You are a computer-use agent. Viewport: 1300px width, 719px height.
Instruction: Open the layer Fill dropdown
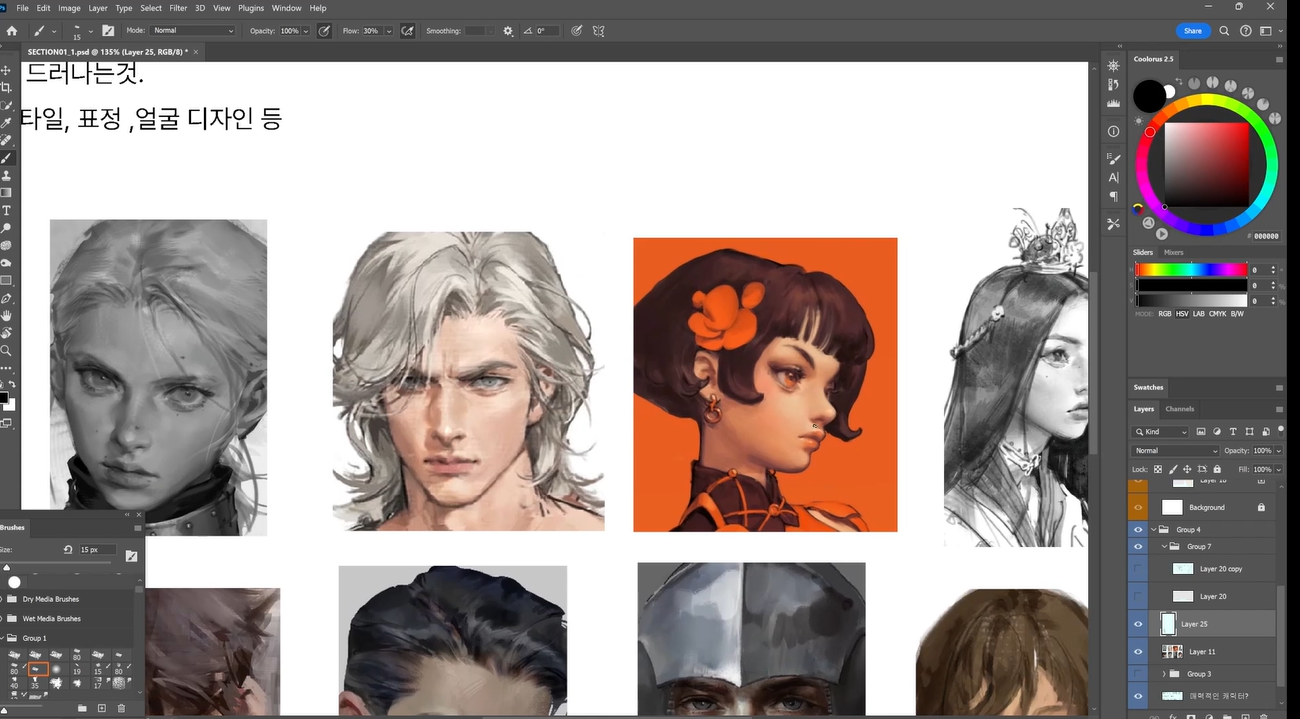click(x=1277, y=469)
